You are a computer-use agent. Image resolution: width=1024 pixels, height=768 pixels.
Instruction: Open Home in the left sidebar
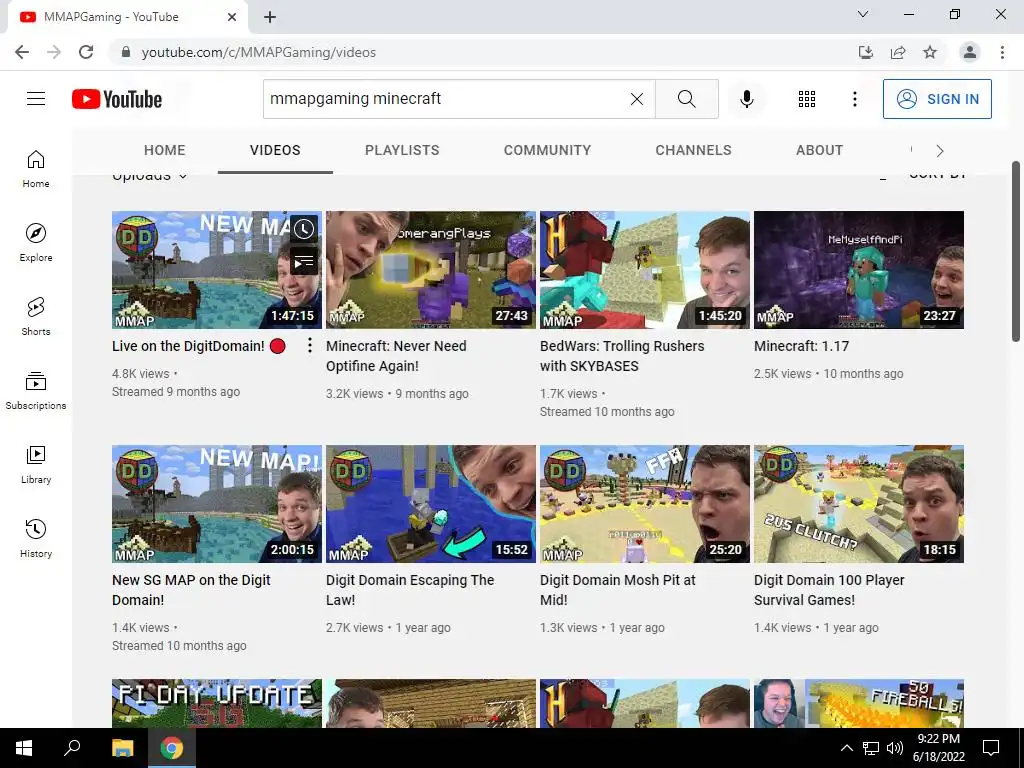coord(36,168)
